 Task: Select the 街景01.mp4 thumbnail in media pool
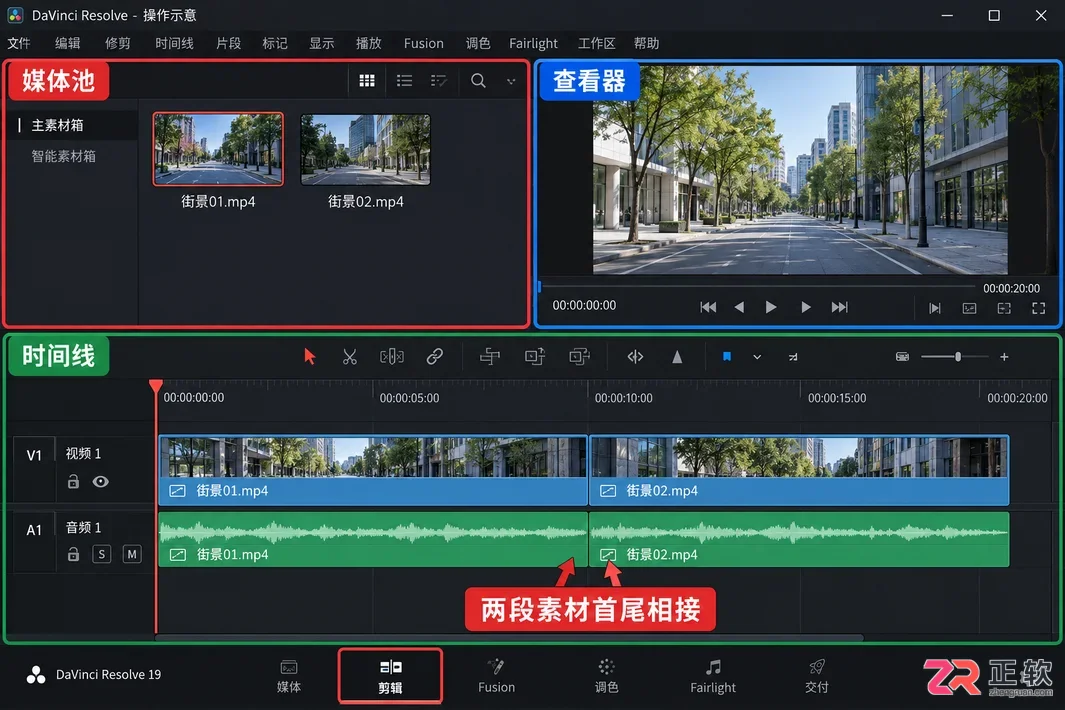[x=218, y=149]
